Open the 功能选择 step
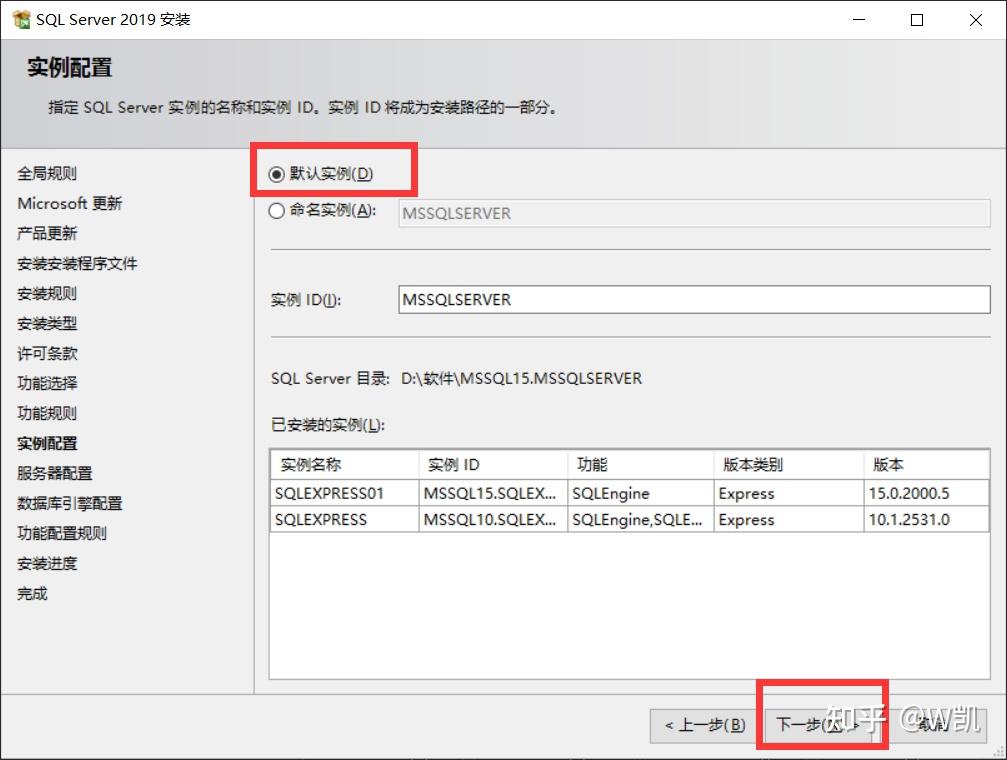 (47, 384)
